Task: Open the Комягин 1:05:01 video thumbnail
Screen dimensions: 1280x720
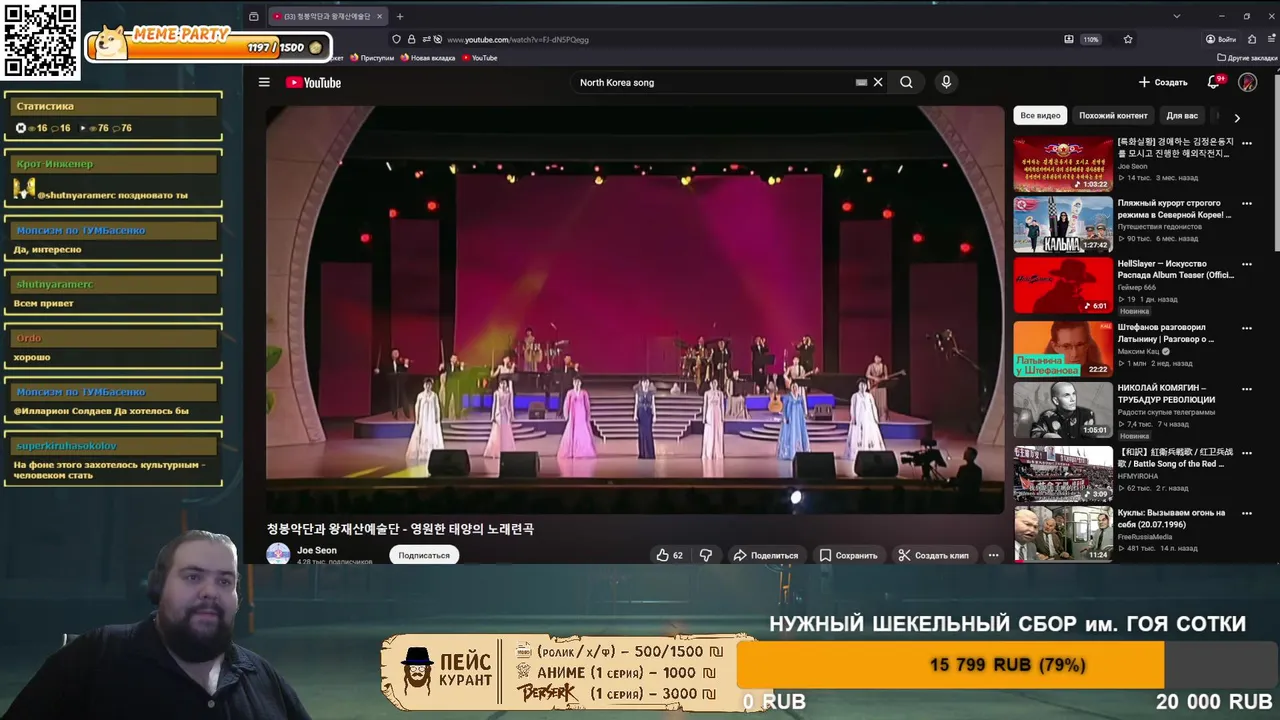Action: [x=1063, y=410]
